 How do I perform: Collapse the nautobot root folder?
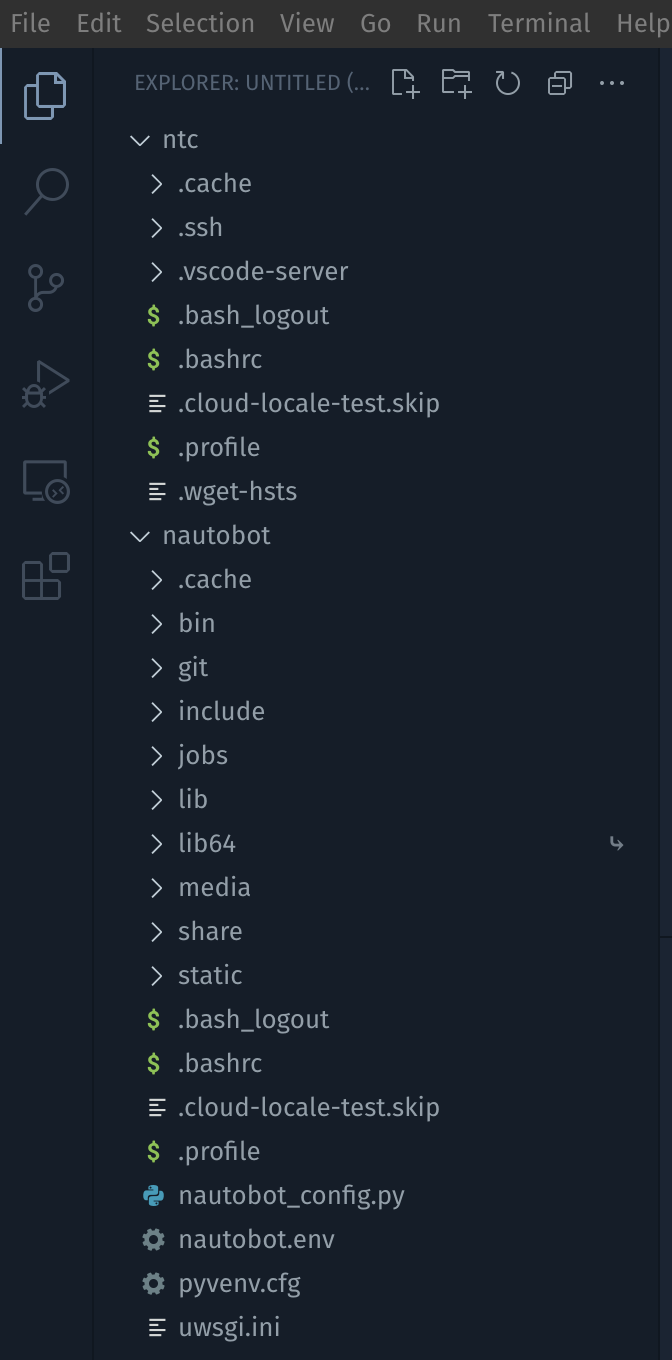coord(216,536)
